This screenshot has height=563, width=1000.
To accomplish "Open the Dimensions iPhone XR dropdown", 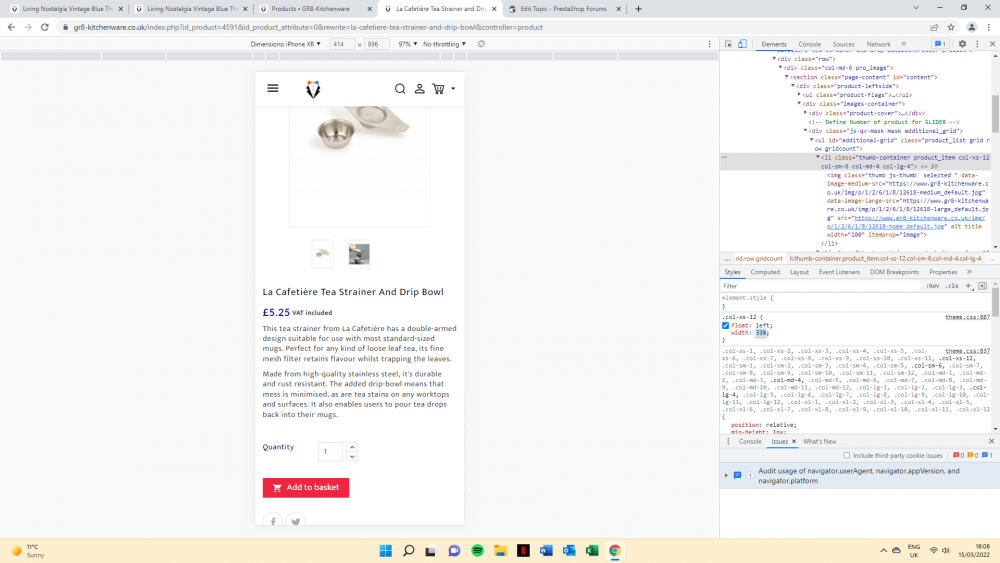I will pos(286,44).
